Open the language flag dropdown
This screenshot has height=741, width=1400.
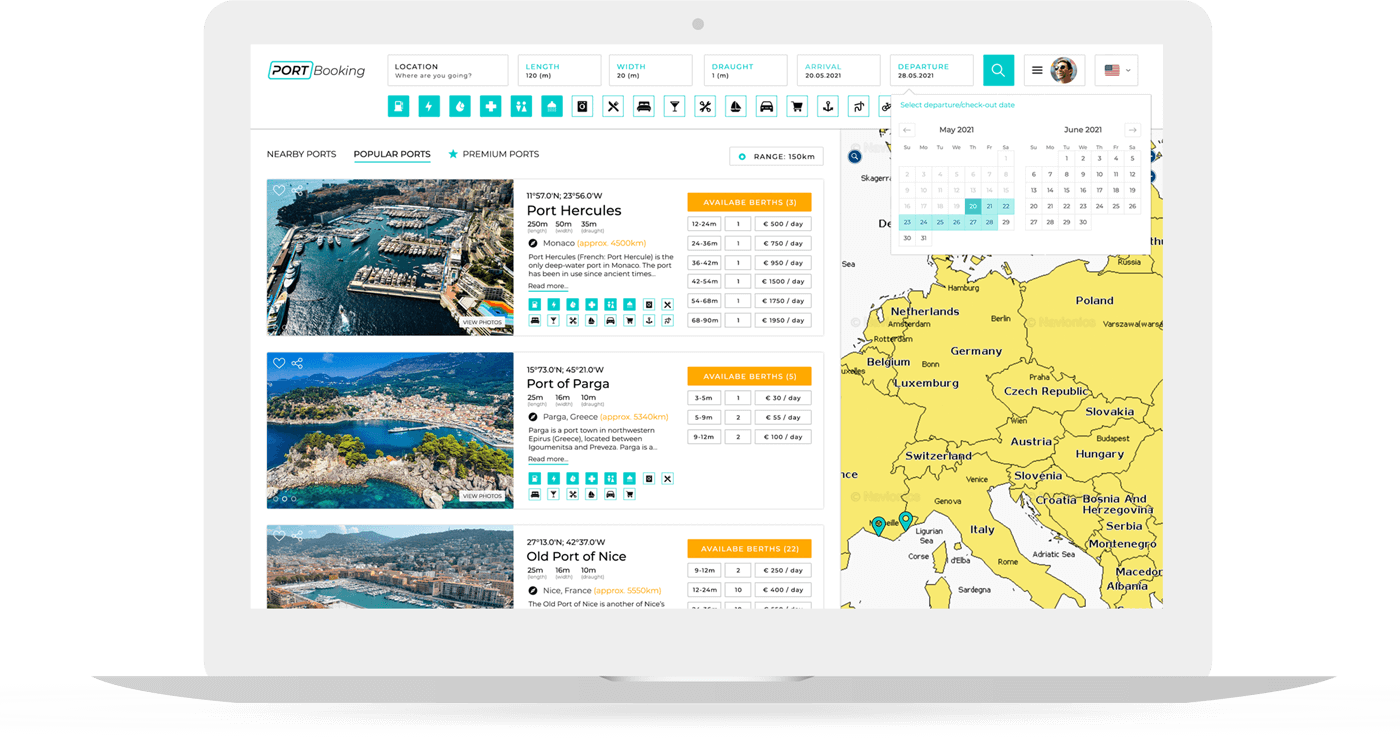pos(1116,70)
